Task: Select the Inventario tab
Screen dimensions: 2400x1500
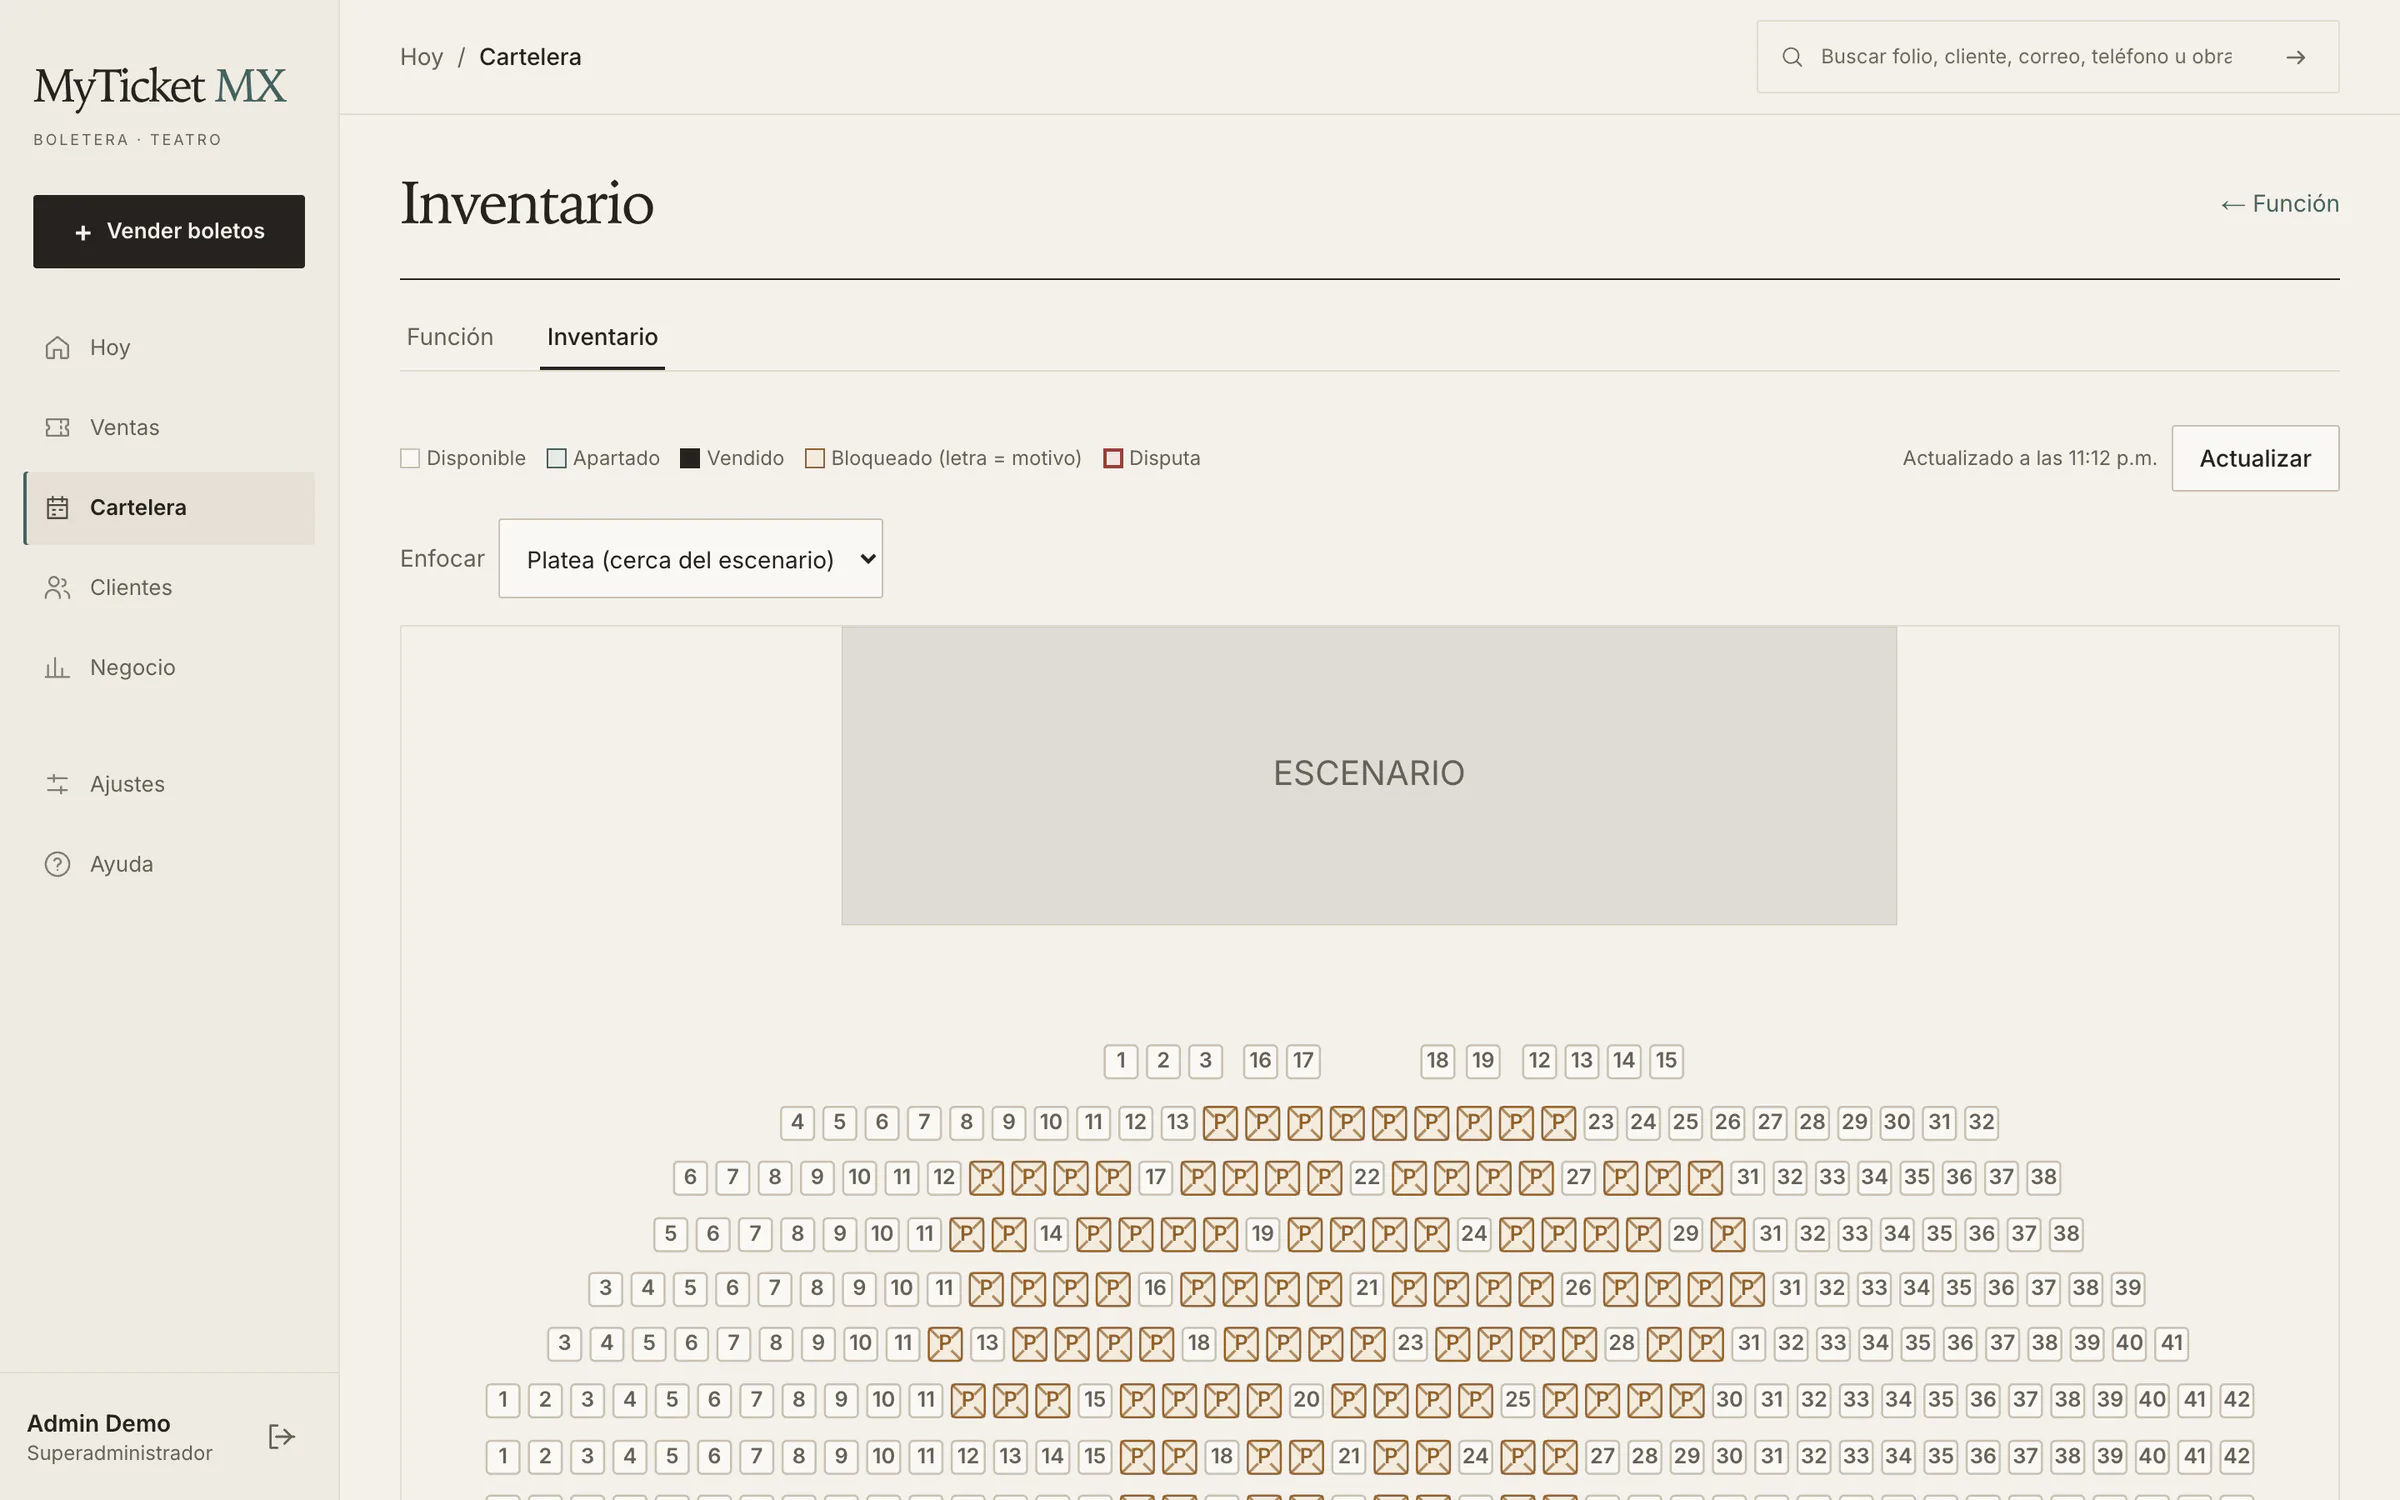Action: click(x=602, y=337)
